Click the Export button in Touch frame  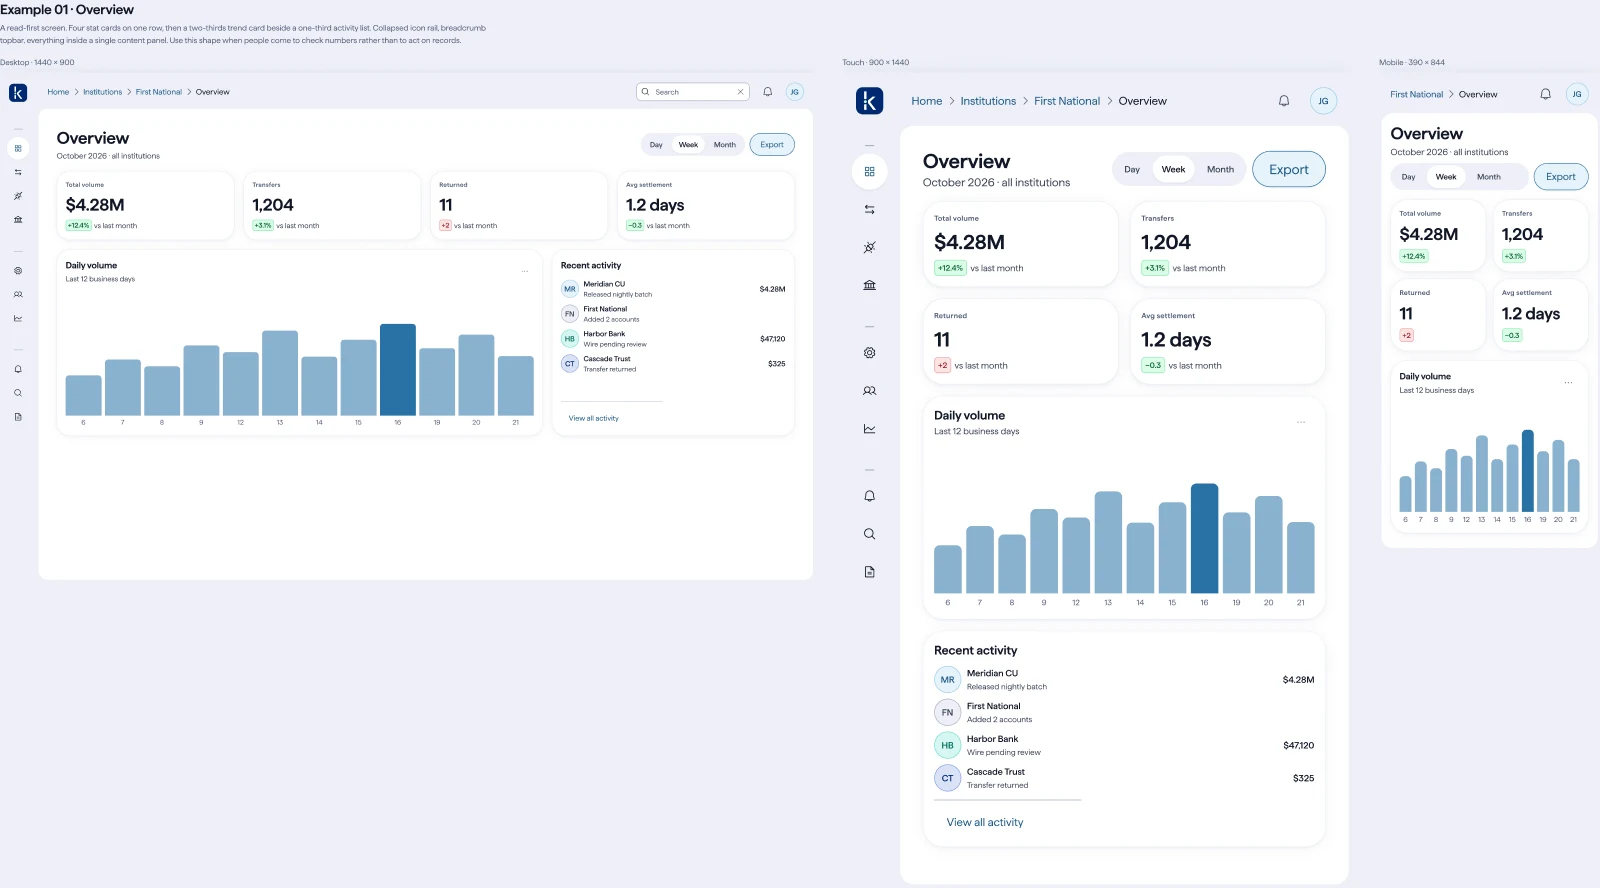[1289, 170]
